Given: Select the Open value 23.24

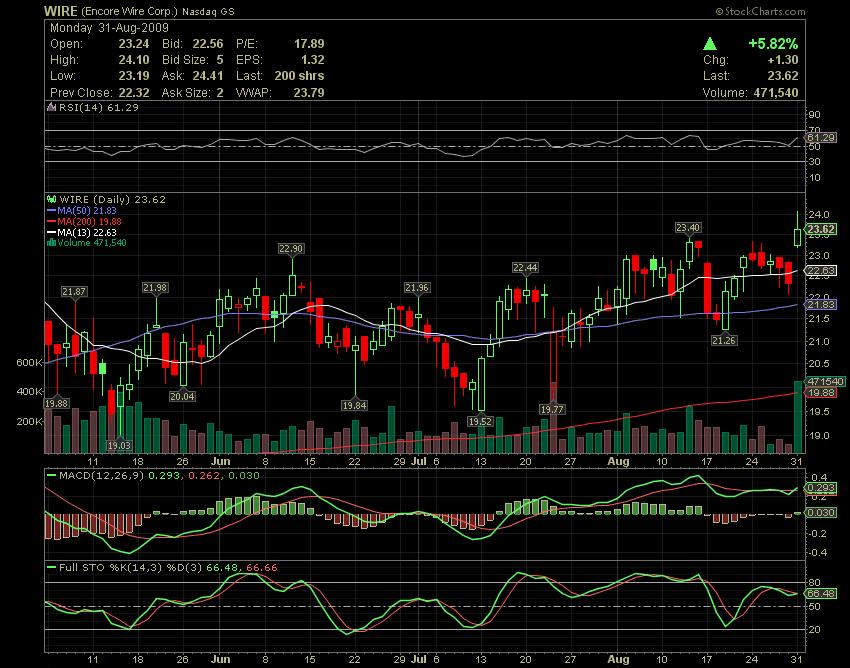Looking at the screenshot, I should [x=134, y=44].
